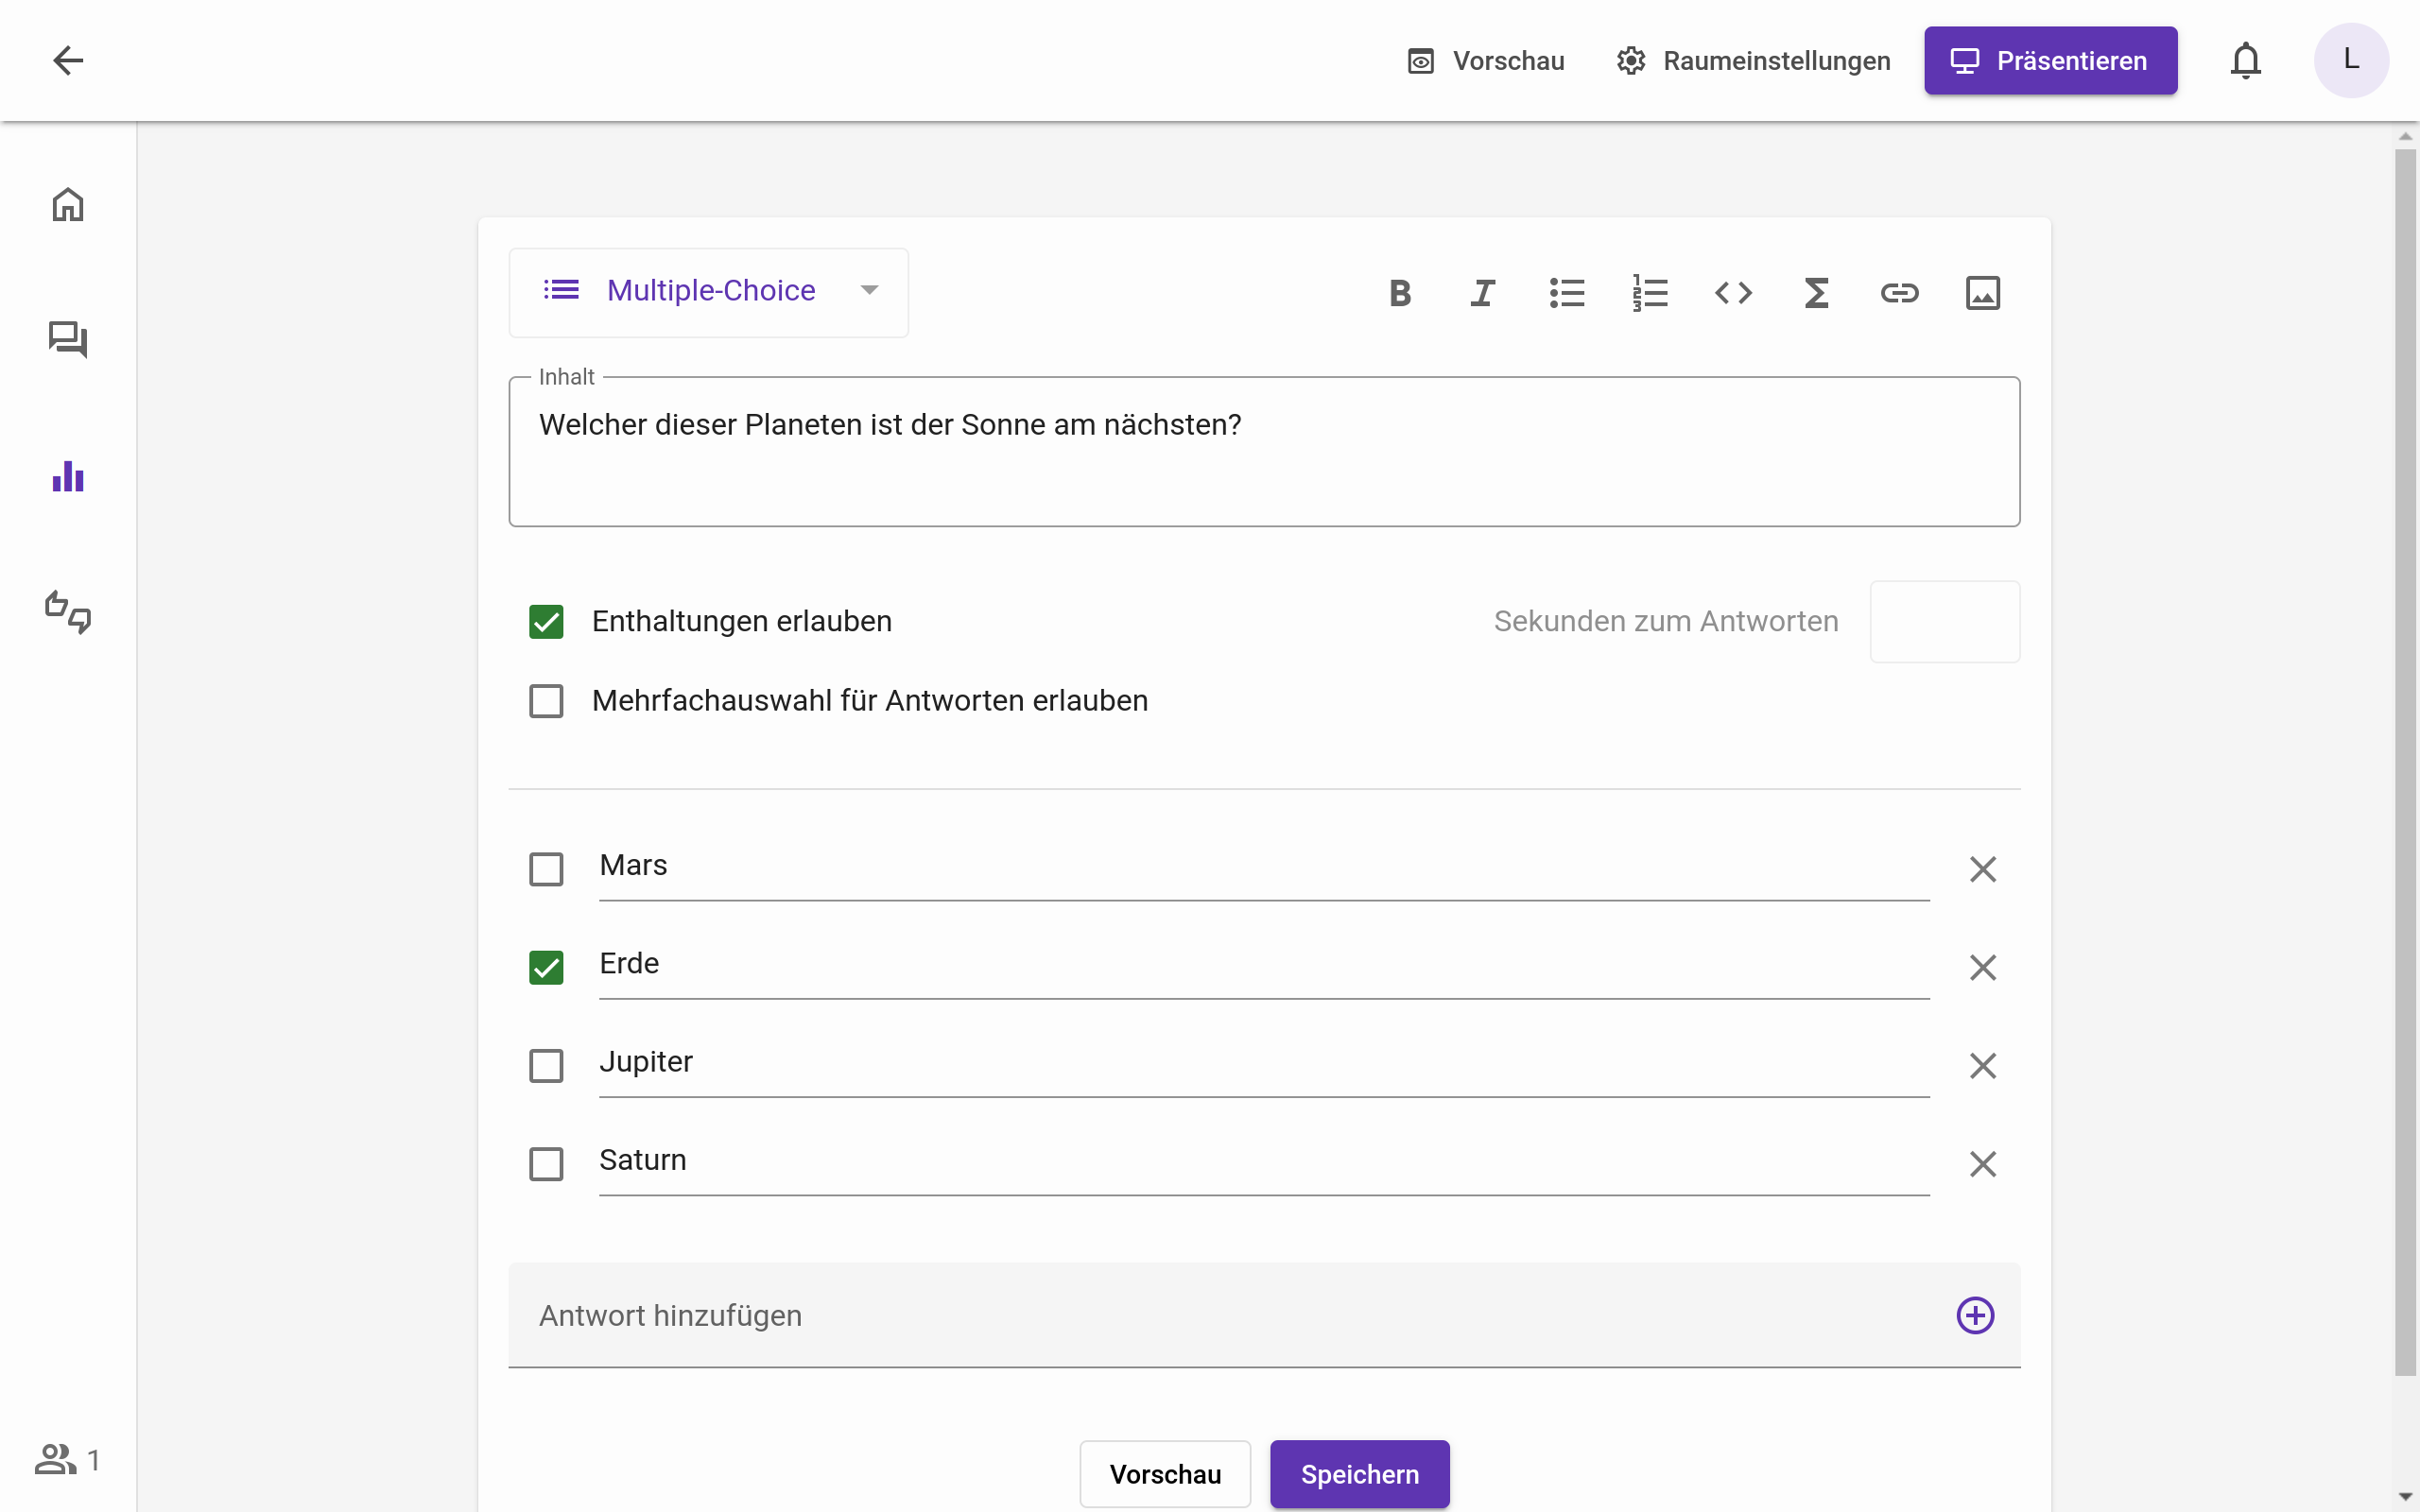The width and height of the screenshot is (2420, 1512).
Task: Remove the Jupiter answer option
Action: [1982, 1066]
